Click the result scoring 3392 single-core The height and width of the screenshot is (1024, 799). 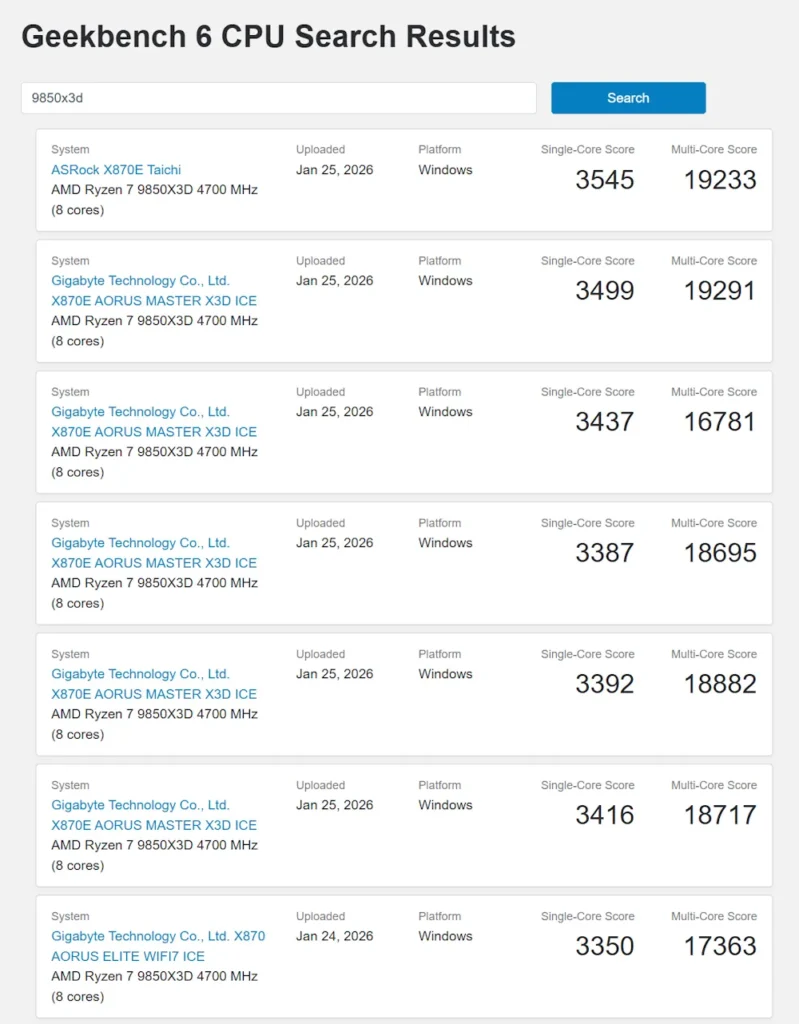pos(604,683)
